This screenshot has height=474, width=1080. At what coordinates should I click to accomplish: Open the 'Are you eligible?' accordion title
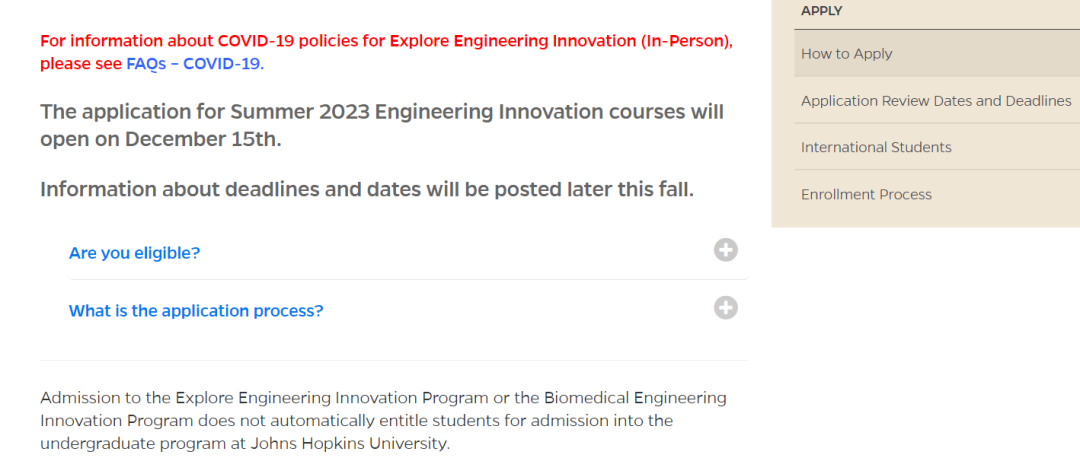click(134, 253)
